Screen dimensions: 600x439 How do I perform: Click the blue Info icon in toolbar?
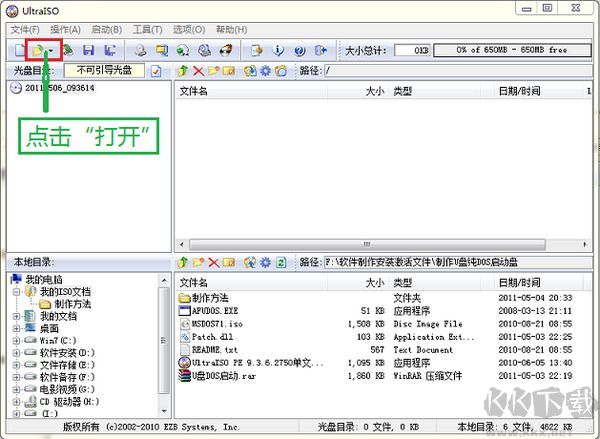coord(278,50)
